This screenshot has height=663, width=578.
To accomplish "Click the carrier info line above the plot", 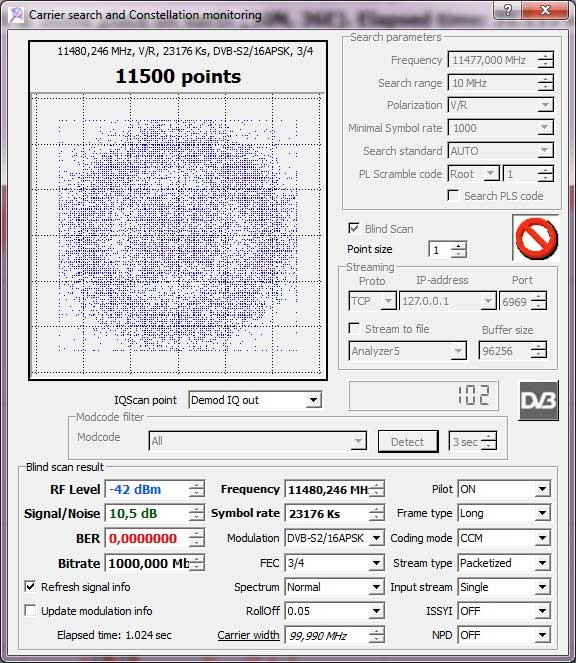I will [x=185, y=51].
